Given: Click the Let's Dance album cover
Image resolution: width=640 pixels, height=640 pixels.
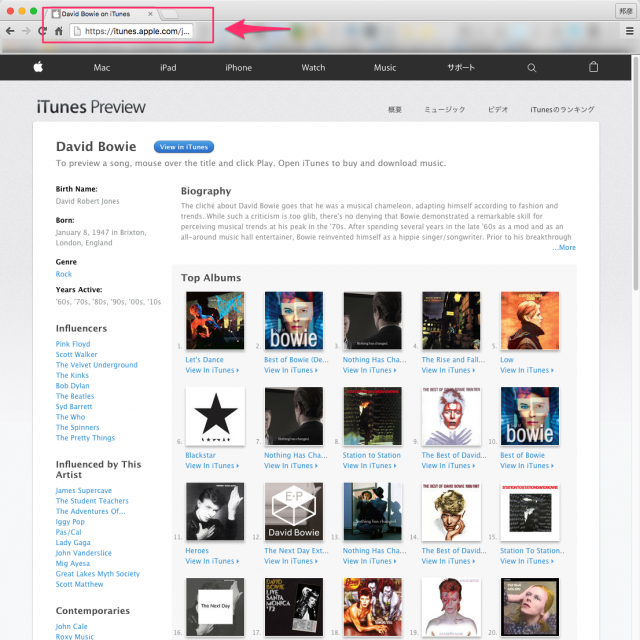Looking at the screenshot, I should pyautogui.click(x=215, y=320).
